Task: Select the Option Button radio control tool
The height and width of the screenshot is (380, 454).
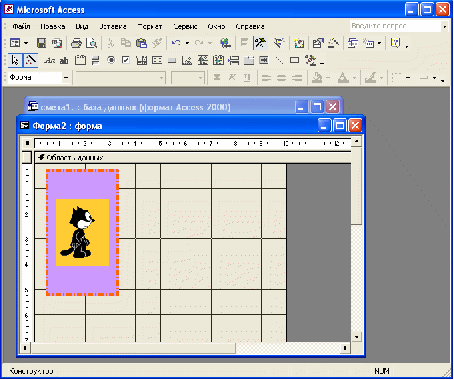Action: (x=111, y=60)
